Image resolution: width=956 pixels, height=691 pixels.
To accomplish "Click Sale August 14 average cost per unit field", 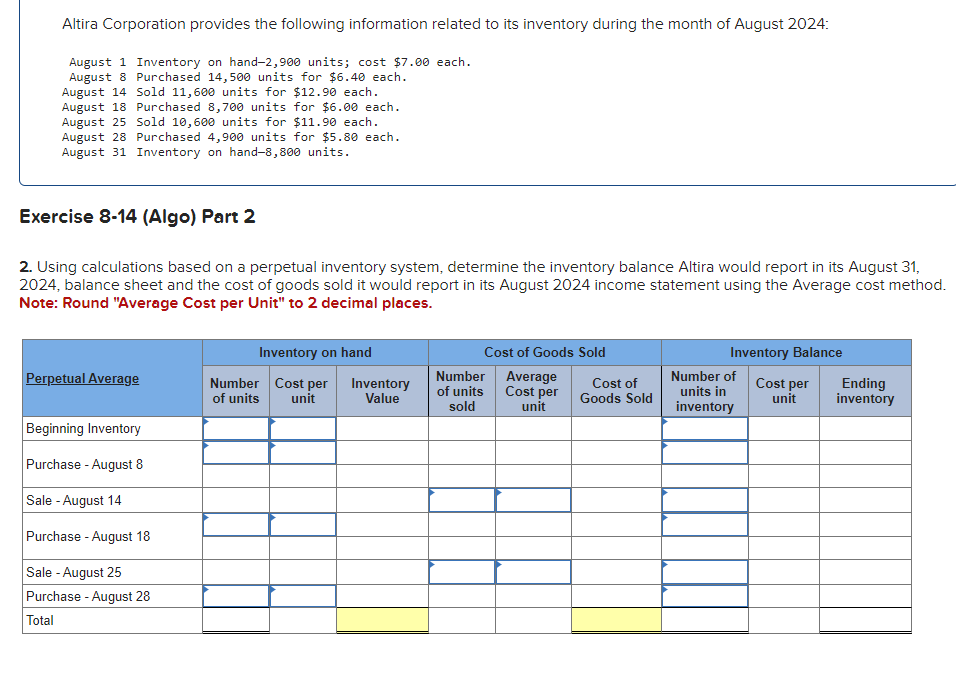I will point(533,500).
